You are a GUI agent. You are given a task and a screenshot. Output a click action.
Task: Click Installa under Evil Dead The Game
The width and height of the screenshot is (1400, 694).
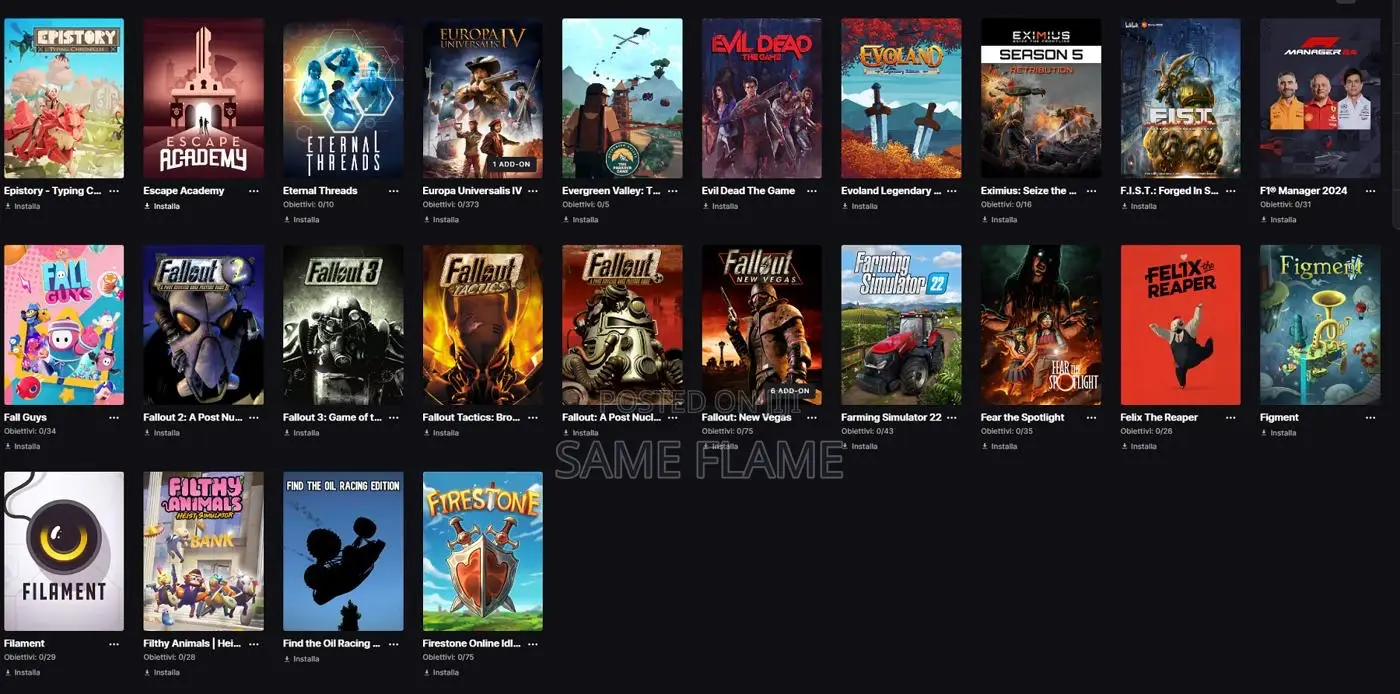click(721, 207)
